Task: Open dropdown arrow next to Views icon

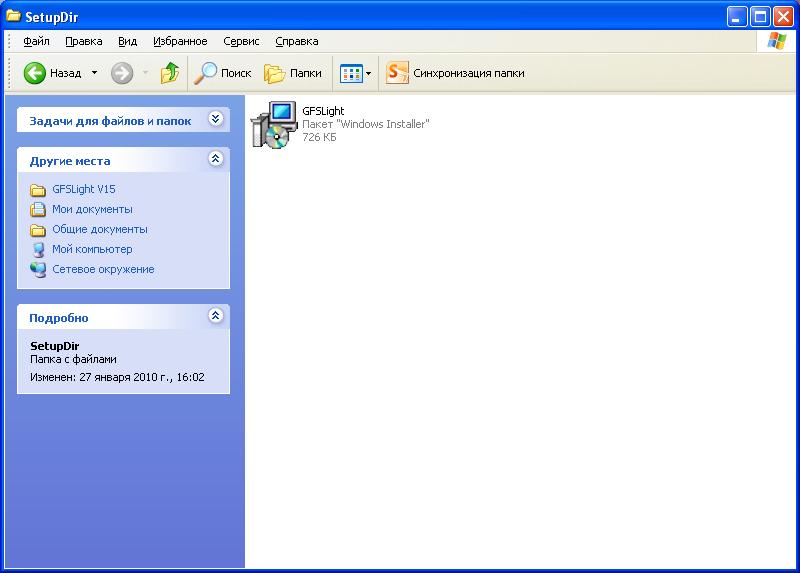Action: point(368,73)
